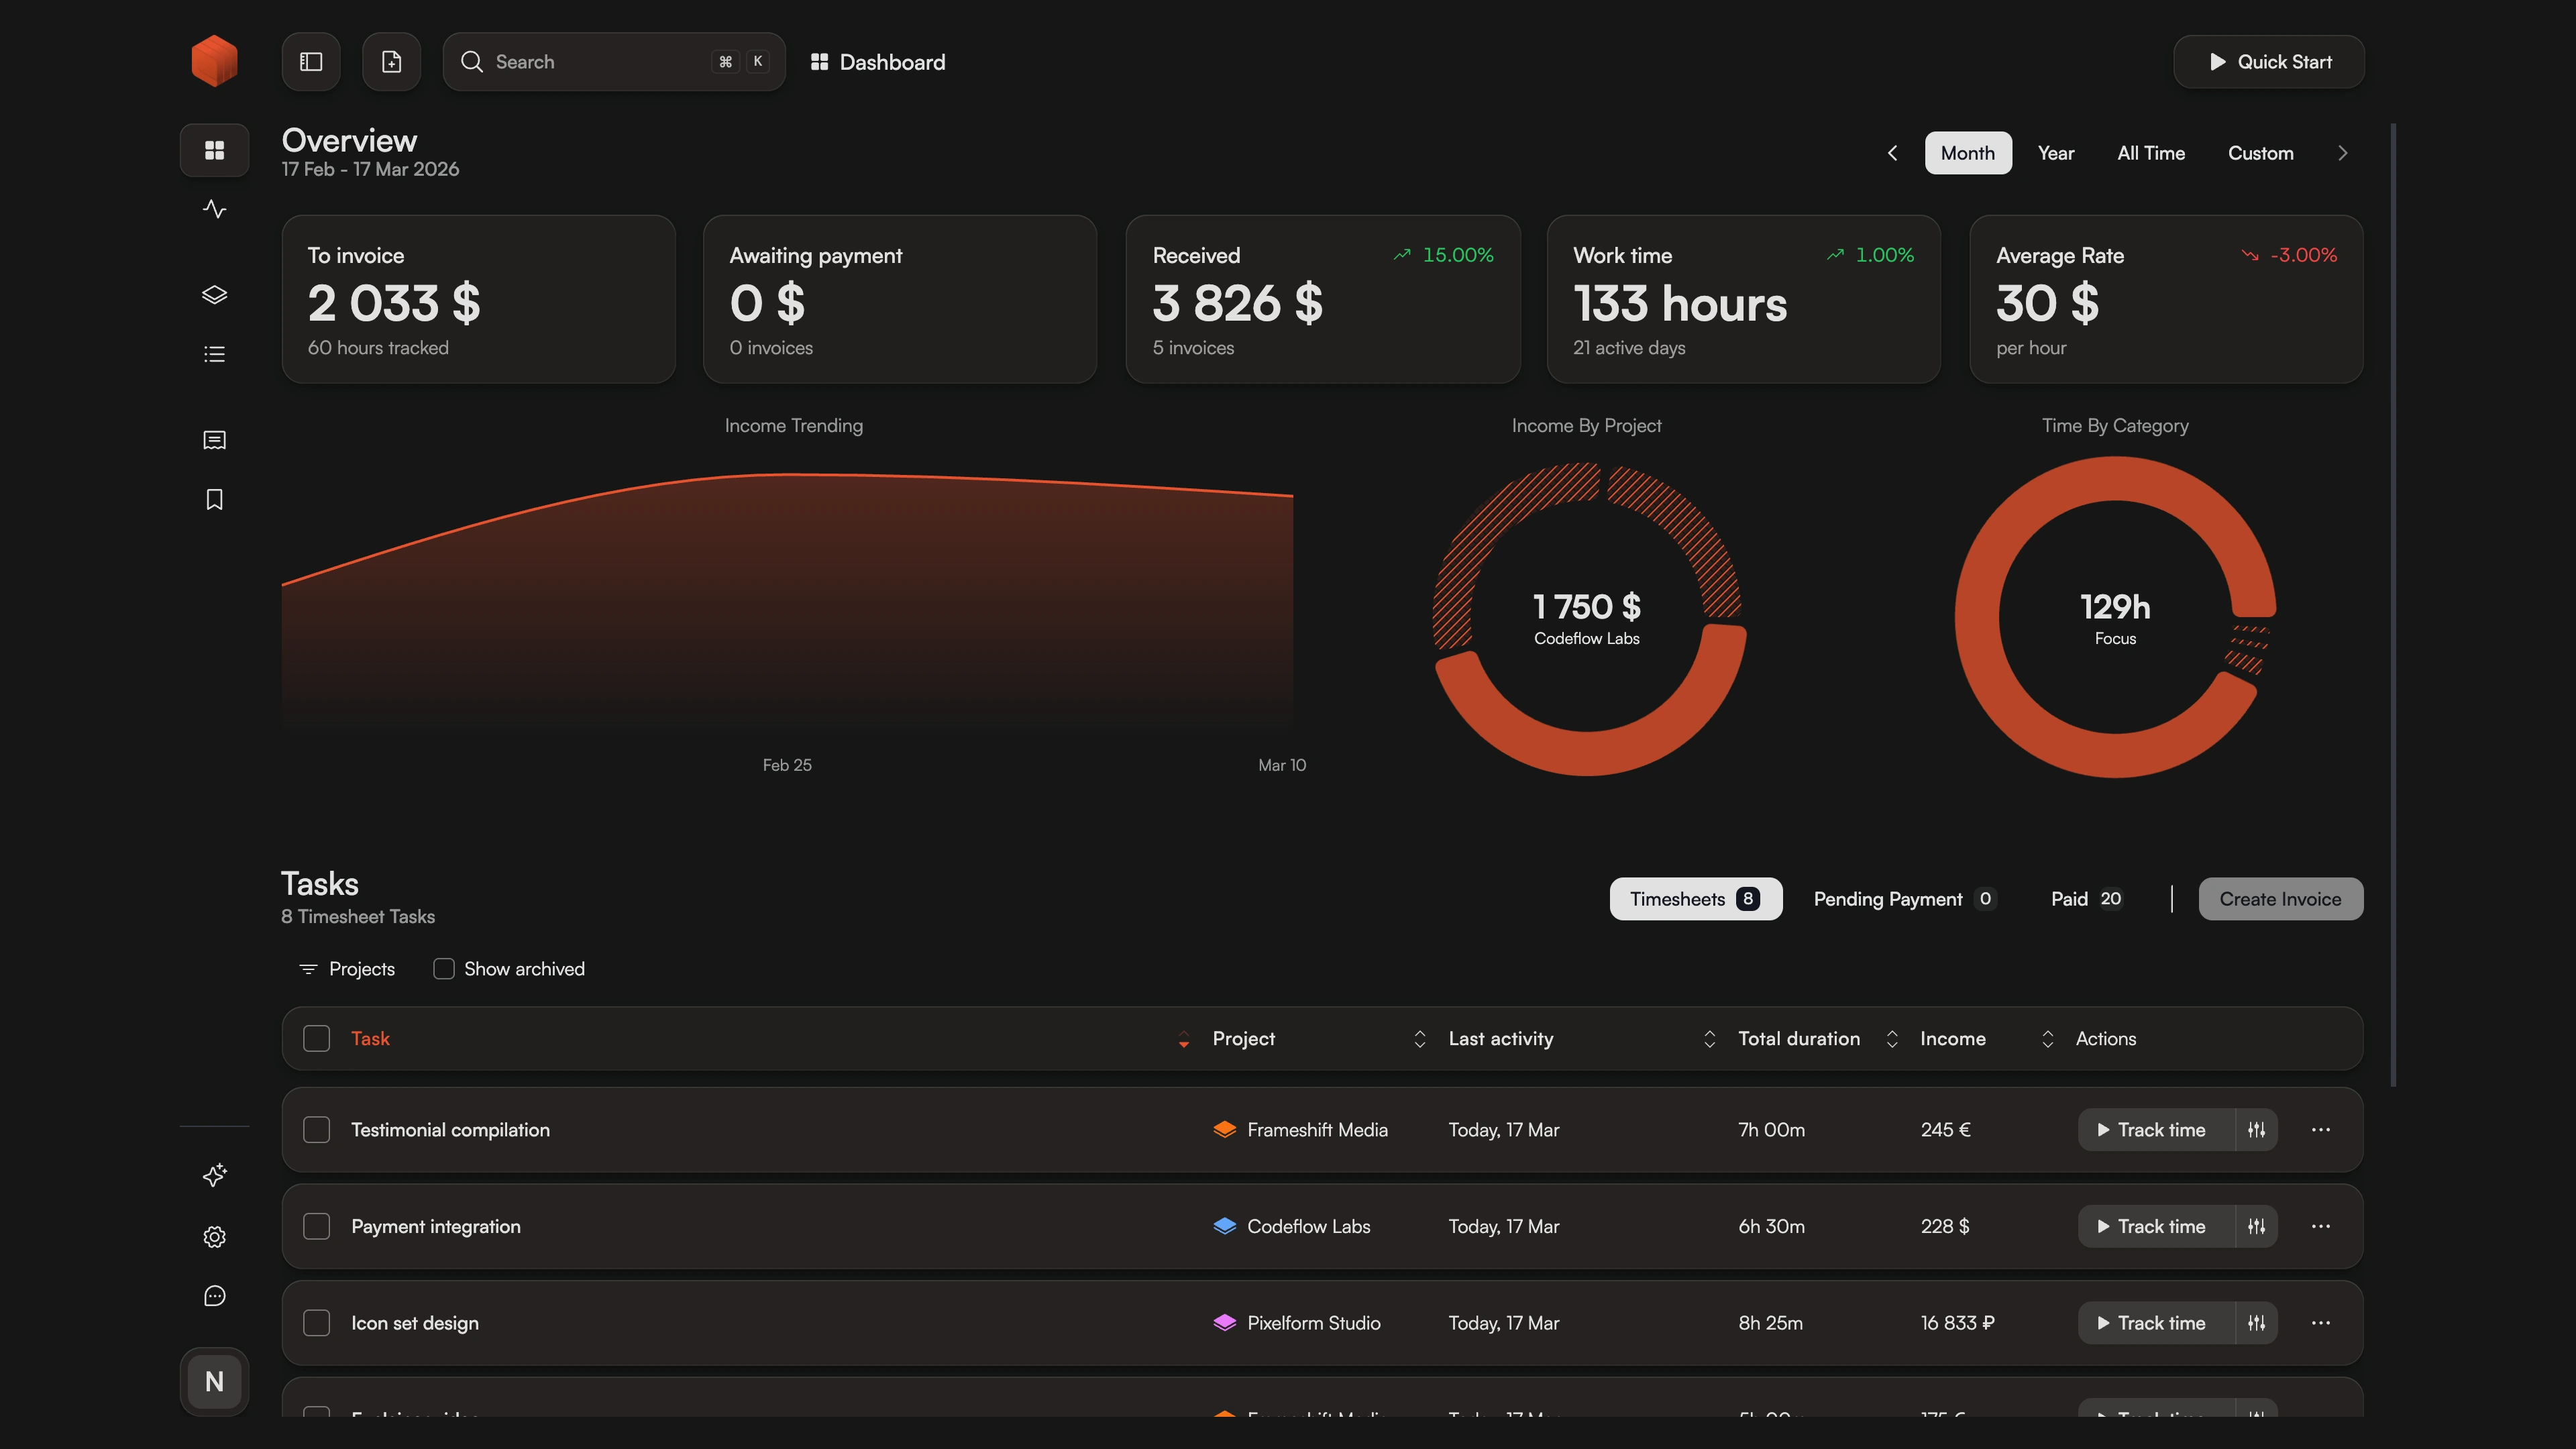The width and height of the screenshot is (2576, 1449).
Task: Open the Dashboard grid icon in sidebar
Action: [x=214, y=150]
